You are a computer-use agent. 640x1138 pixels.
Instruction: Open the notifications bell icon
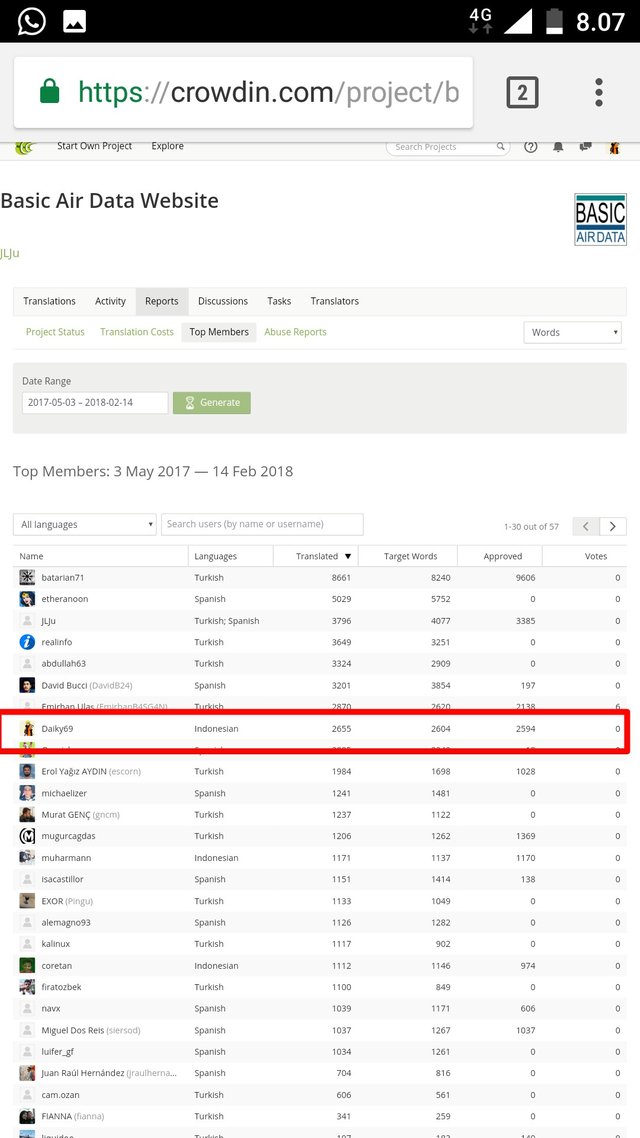558,147
